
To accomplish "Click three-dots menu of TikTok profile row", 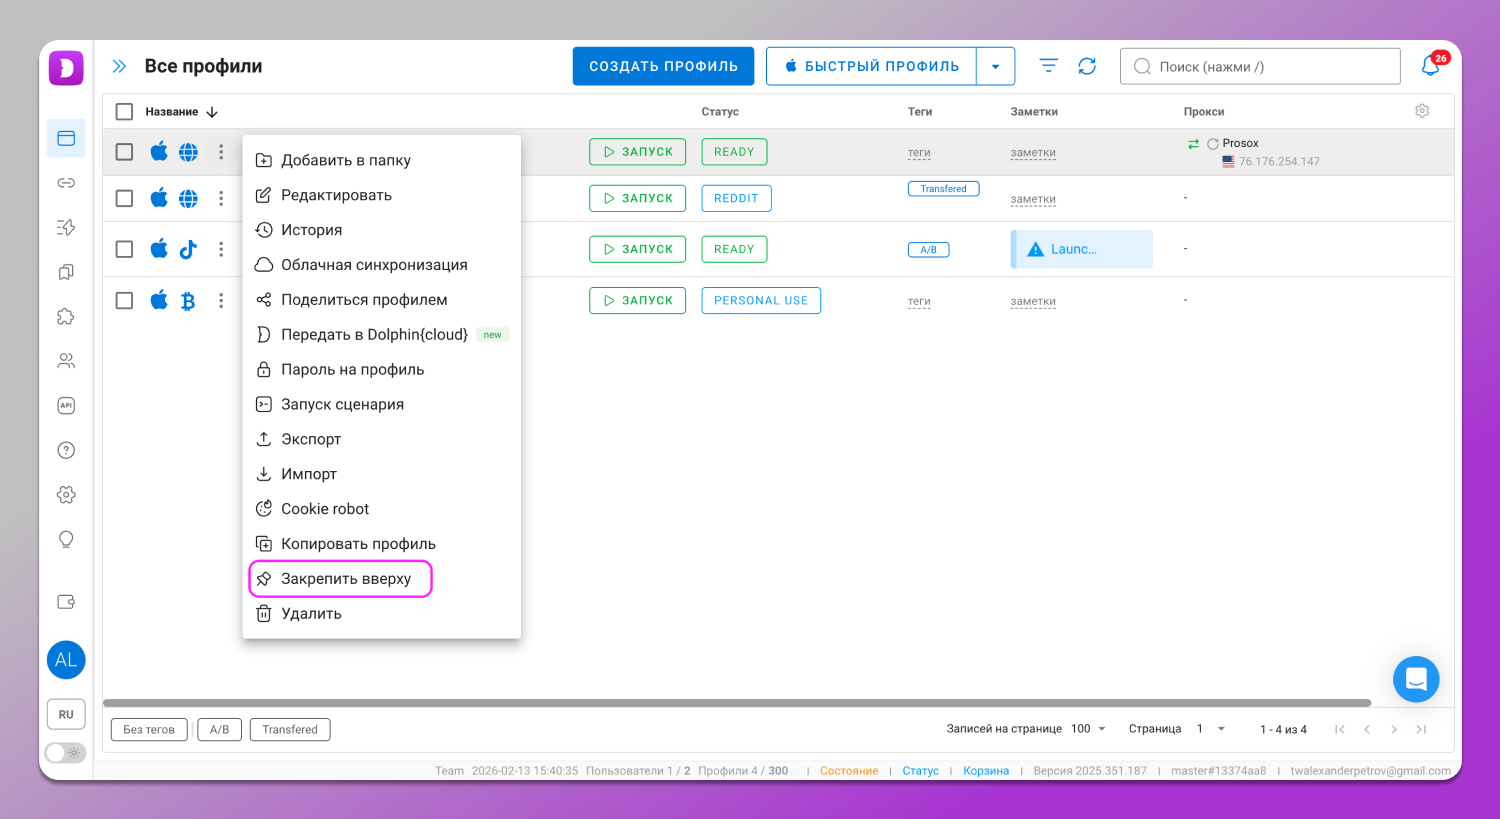I will [221, 249].
